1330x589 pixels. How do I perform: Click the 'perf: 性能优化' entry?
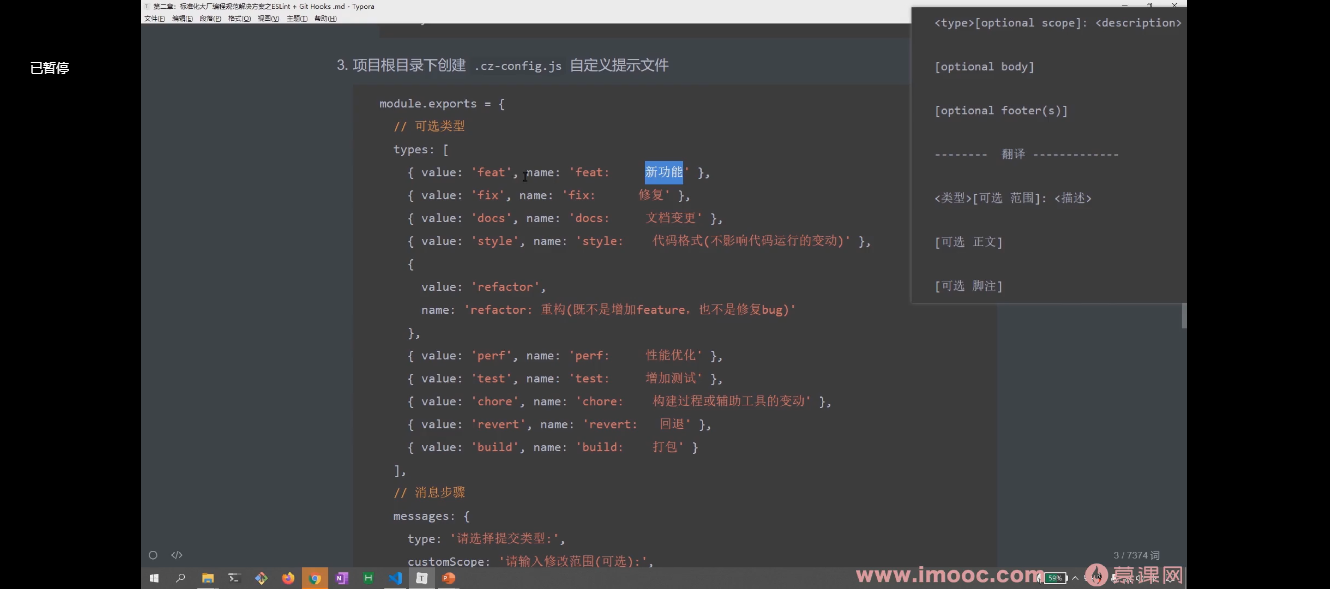565,356
